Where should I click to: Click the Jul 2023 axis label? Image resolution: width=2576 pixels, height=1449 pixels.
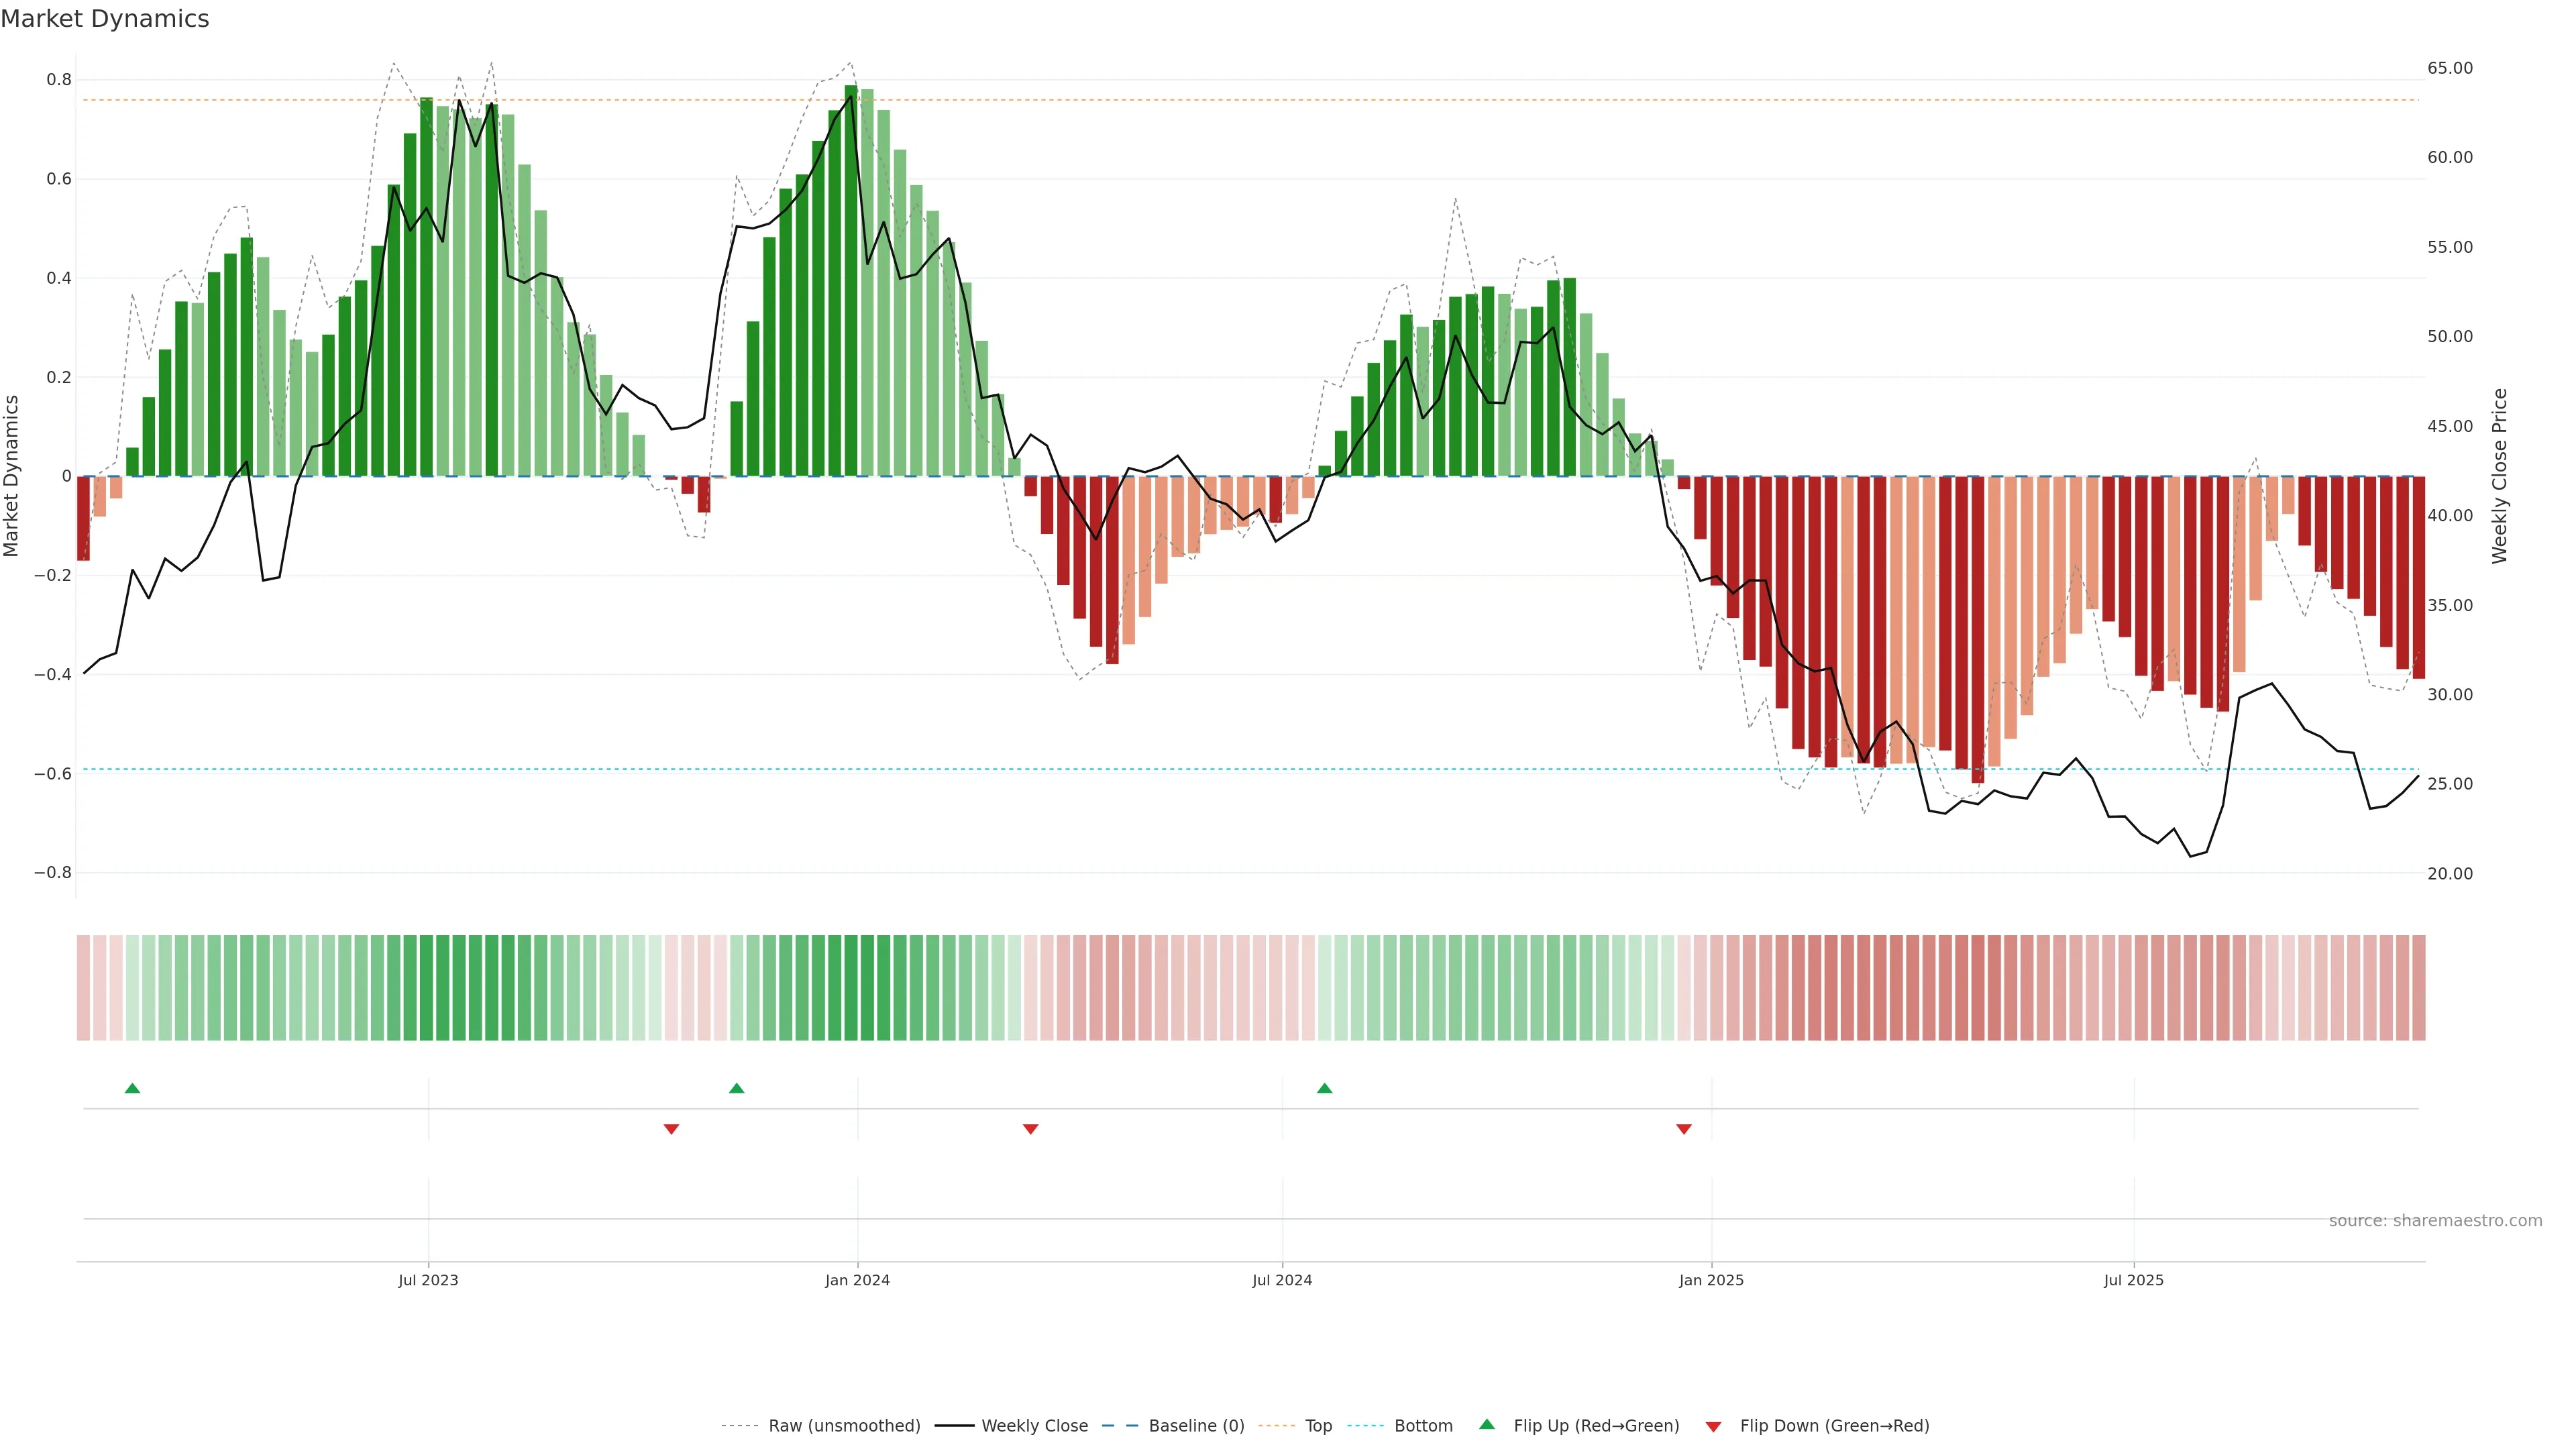[x=428, y=1281]
